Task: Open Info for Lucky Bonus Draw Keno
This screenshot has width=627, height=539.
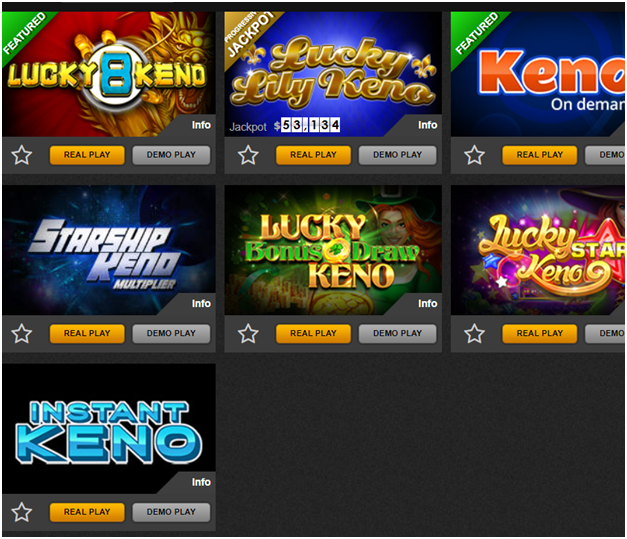Action: tap(427, 303)
